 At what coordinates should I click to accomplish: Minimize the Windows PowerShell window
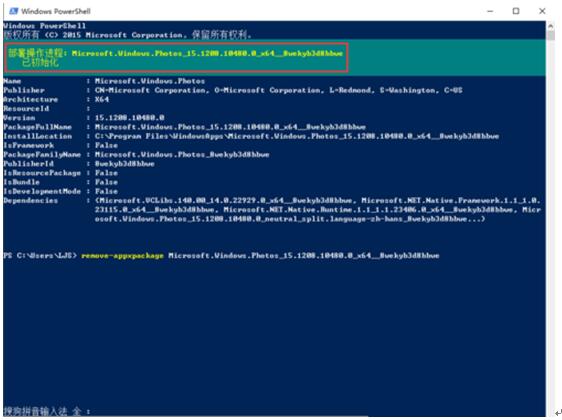(490, 11)
